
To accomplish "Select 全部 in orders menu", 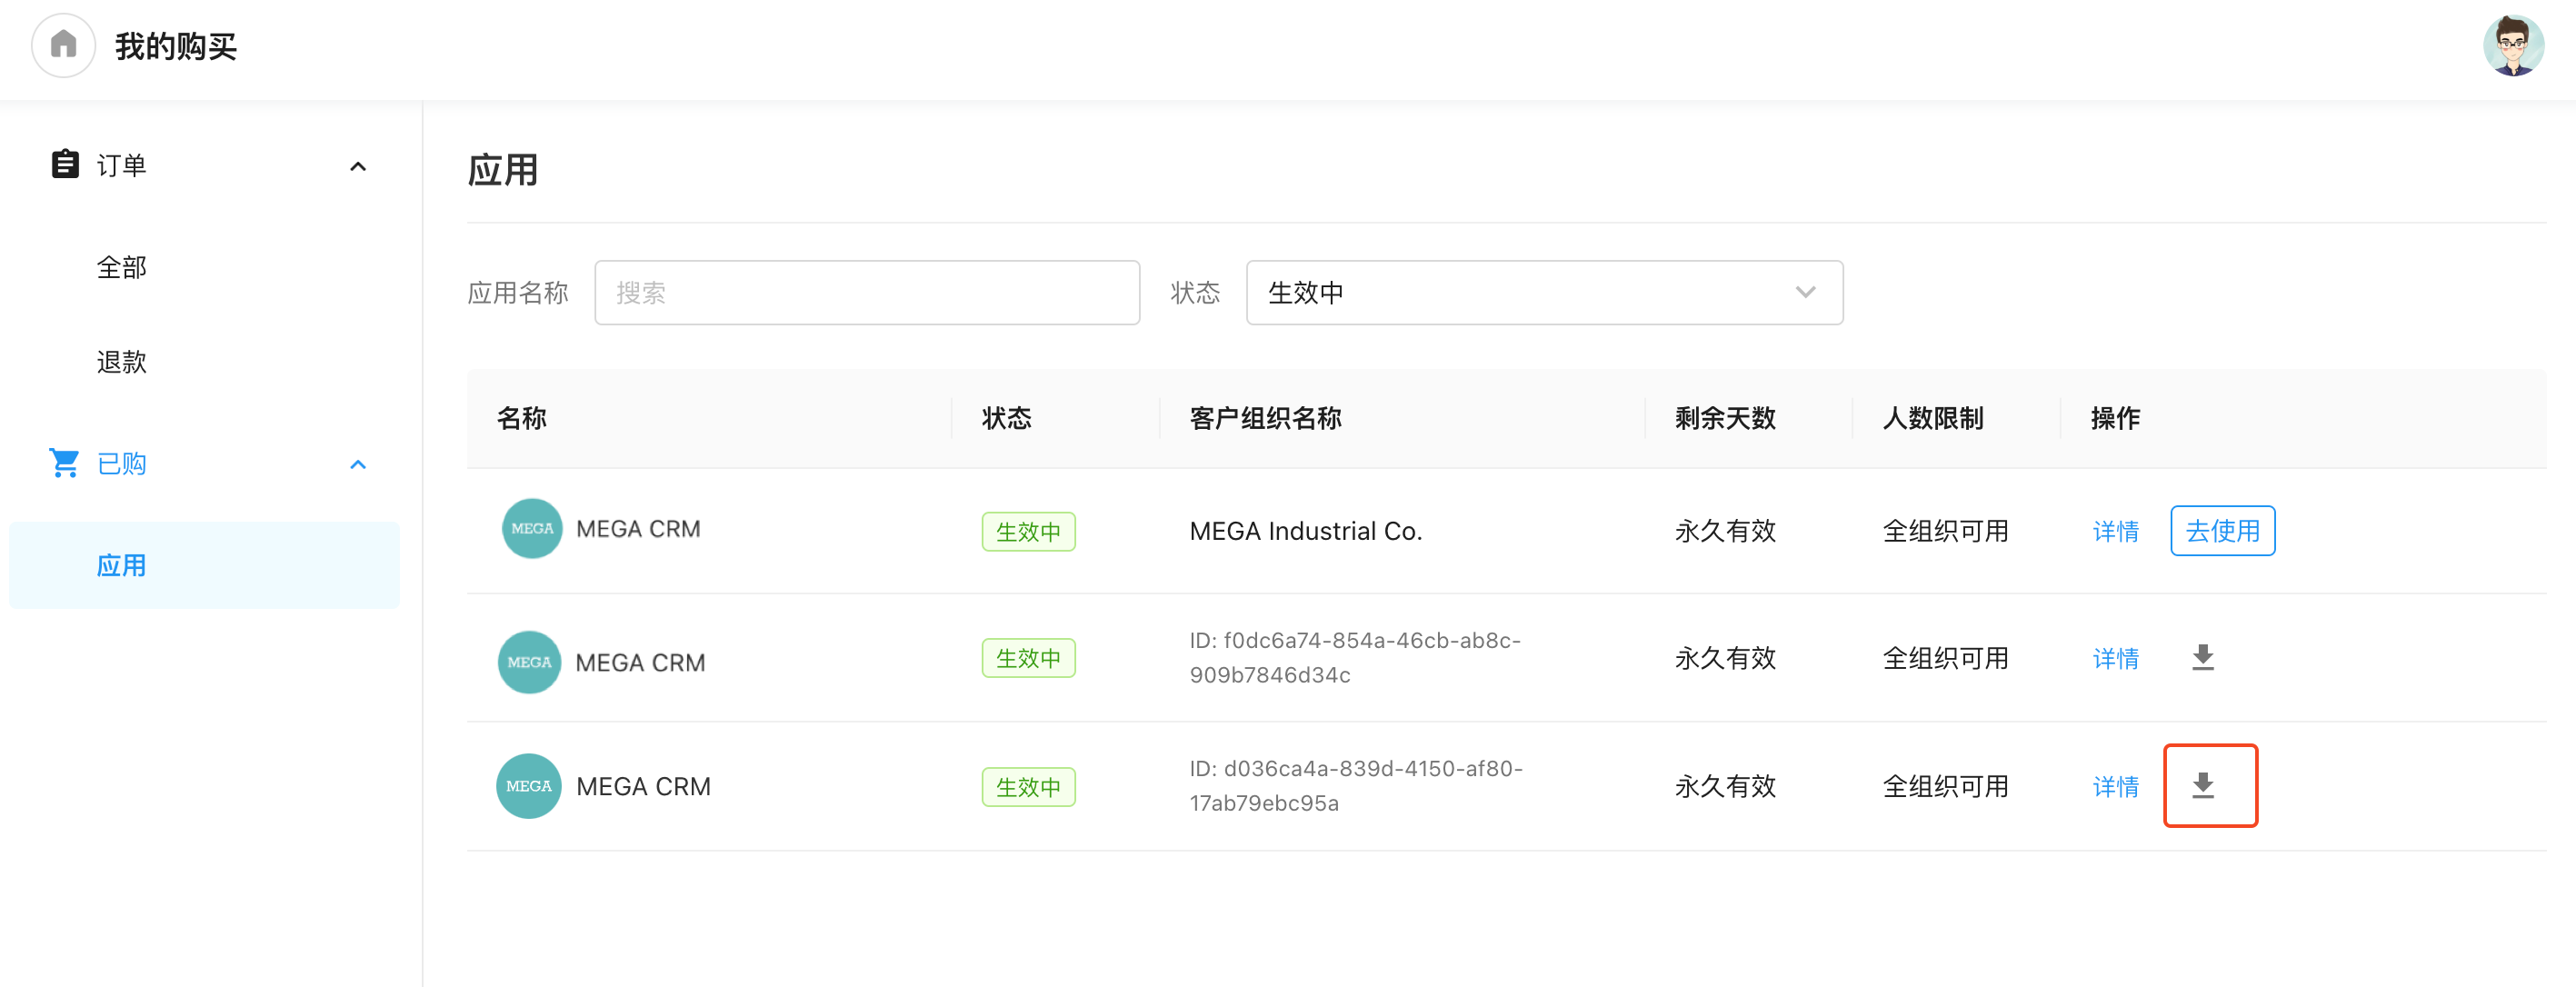I will pos(122,267).
